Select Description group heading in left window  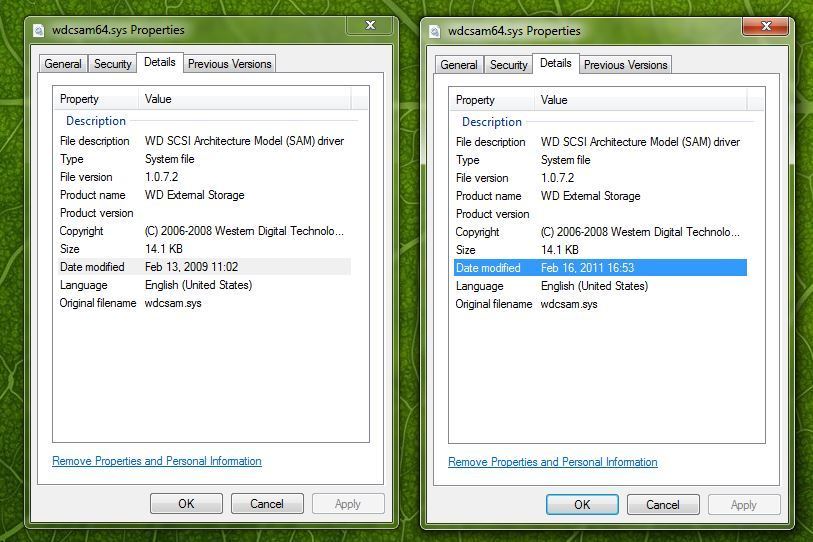coord(96,121)
